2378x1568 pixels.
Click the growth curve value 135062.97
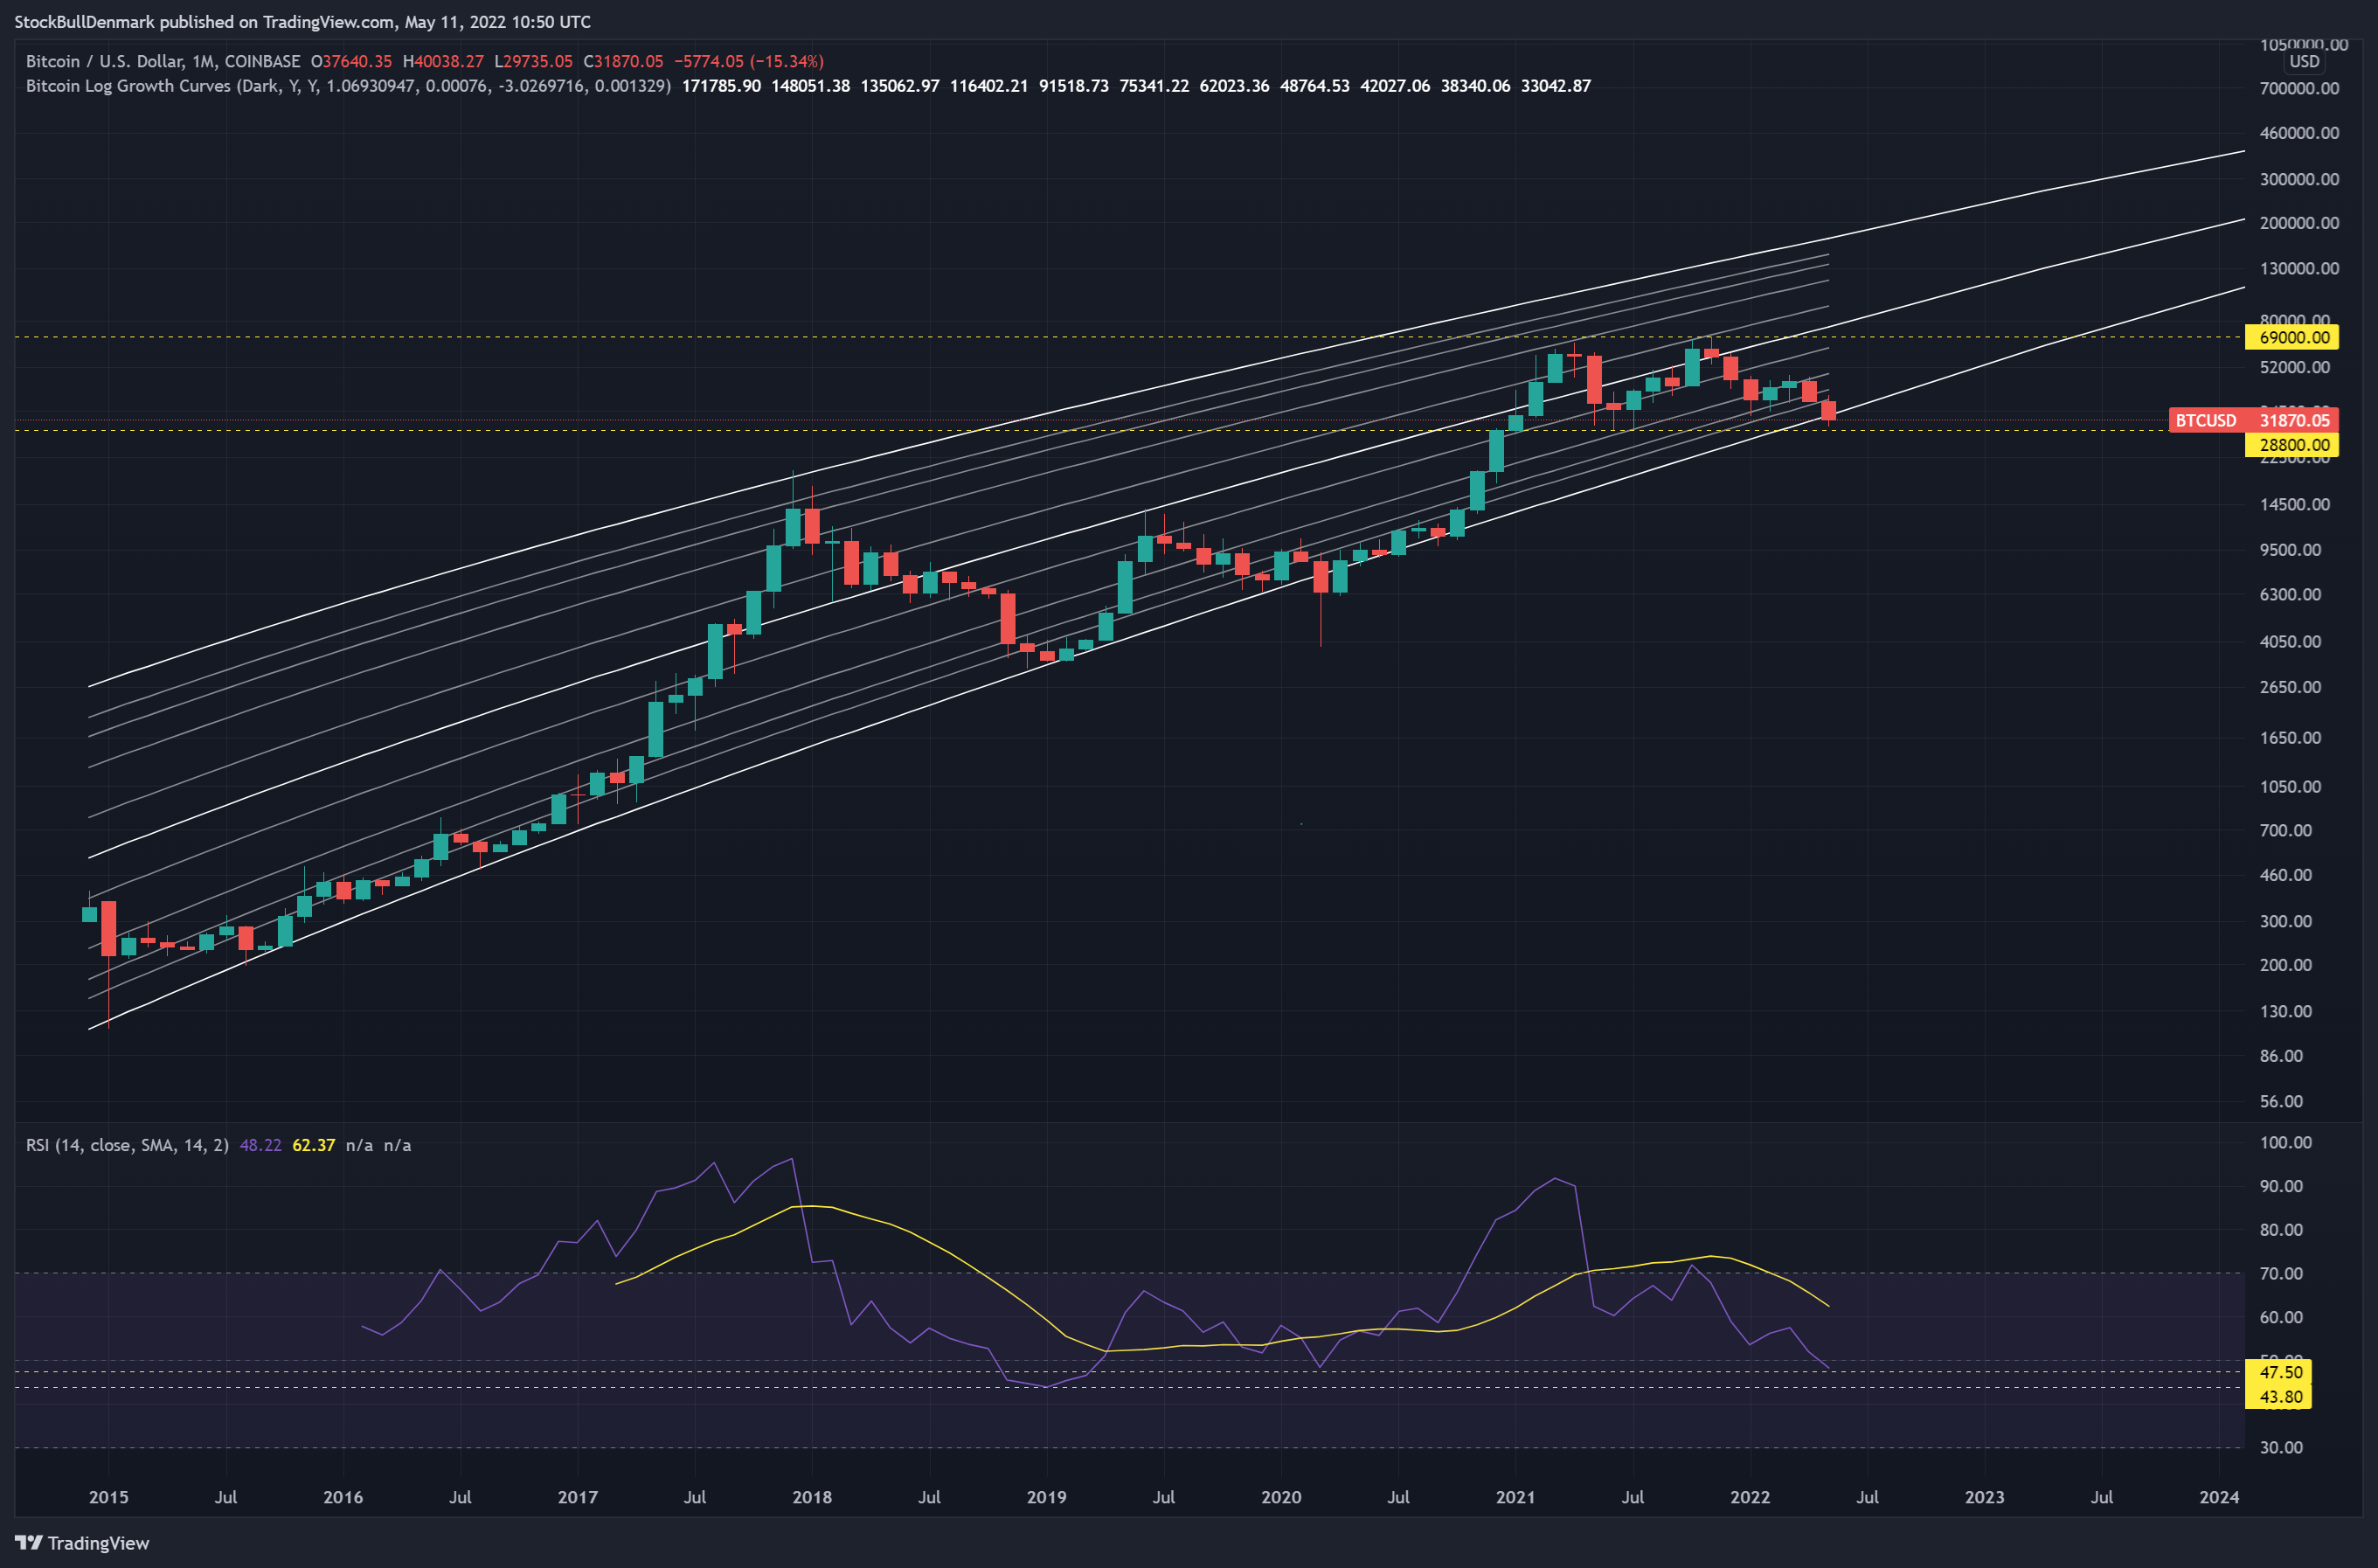click(x=900, y=86)
